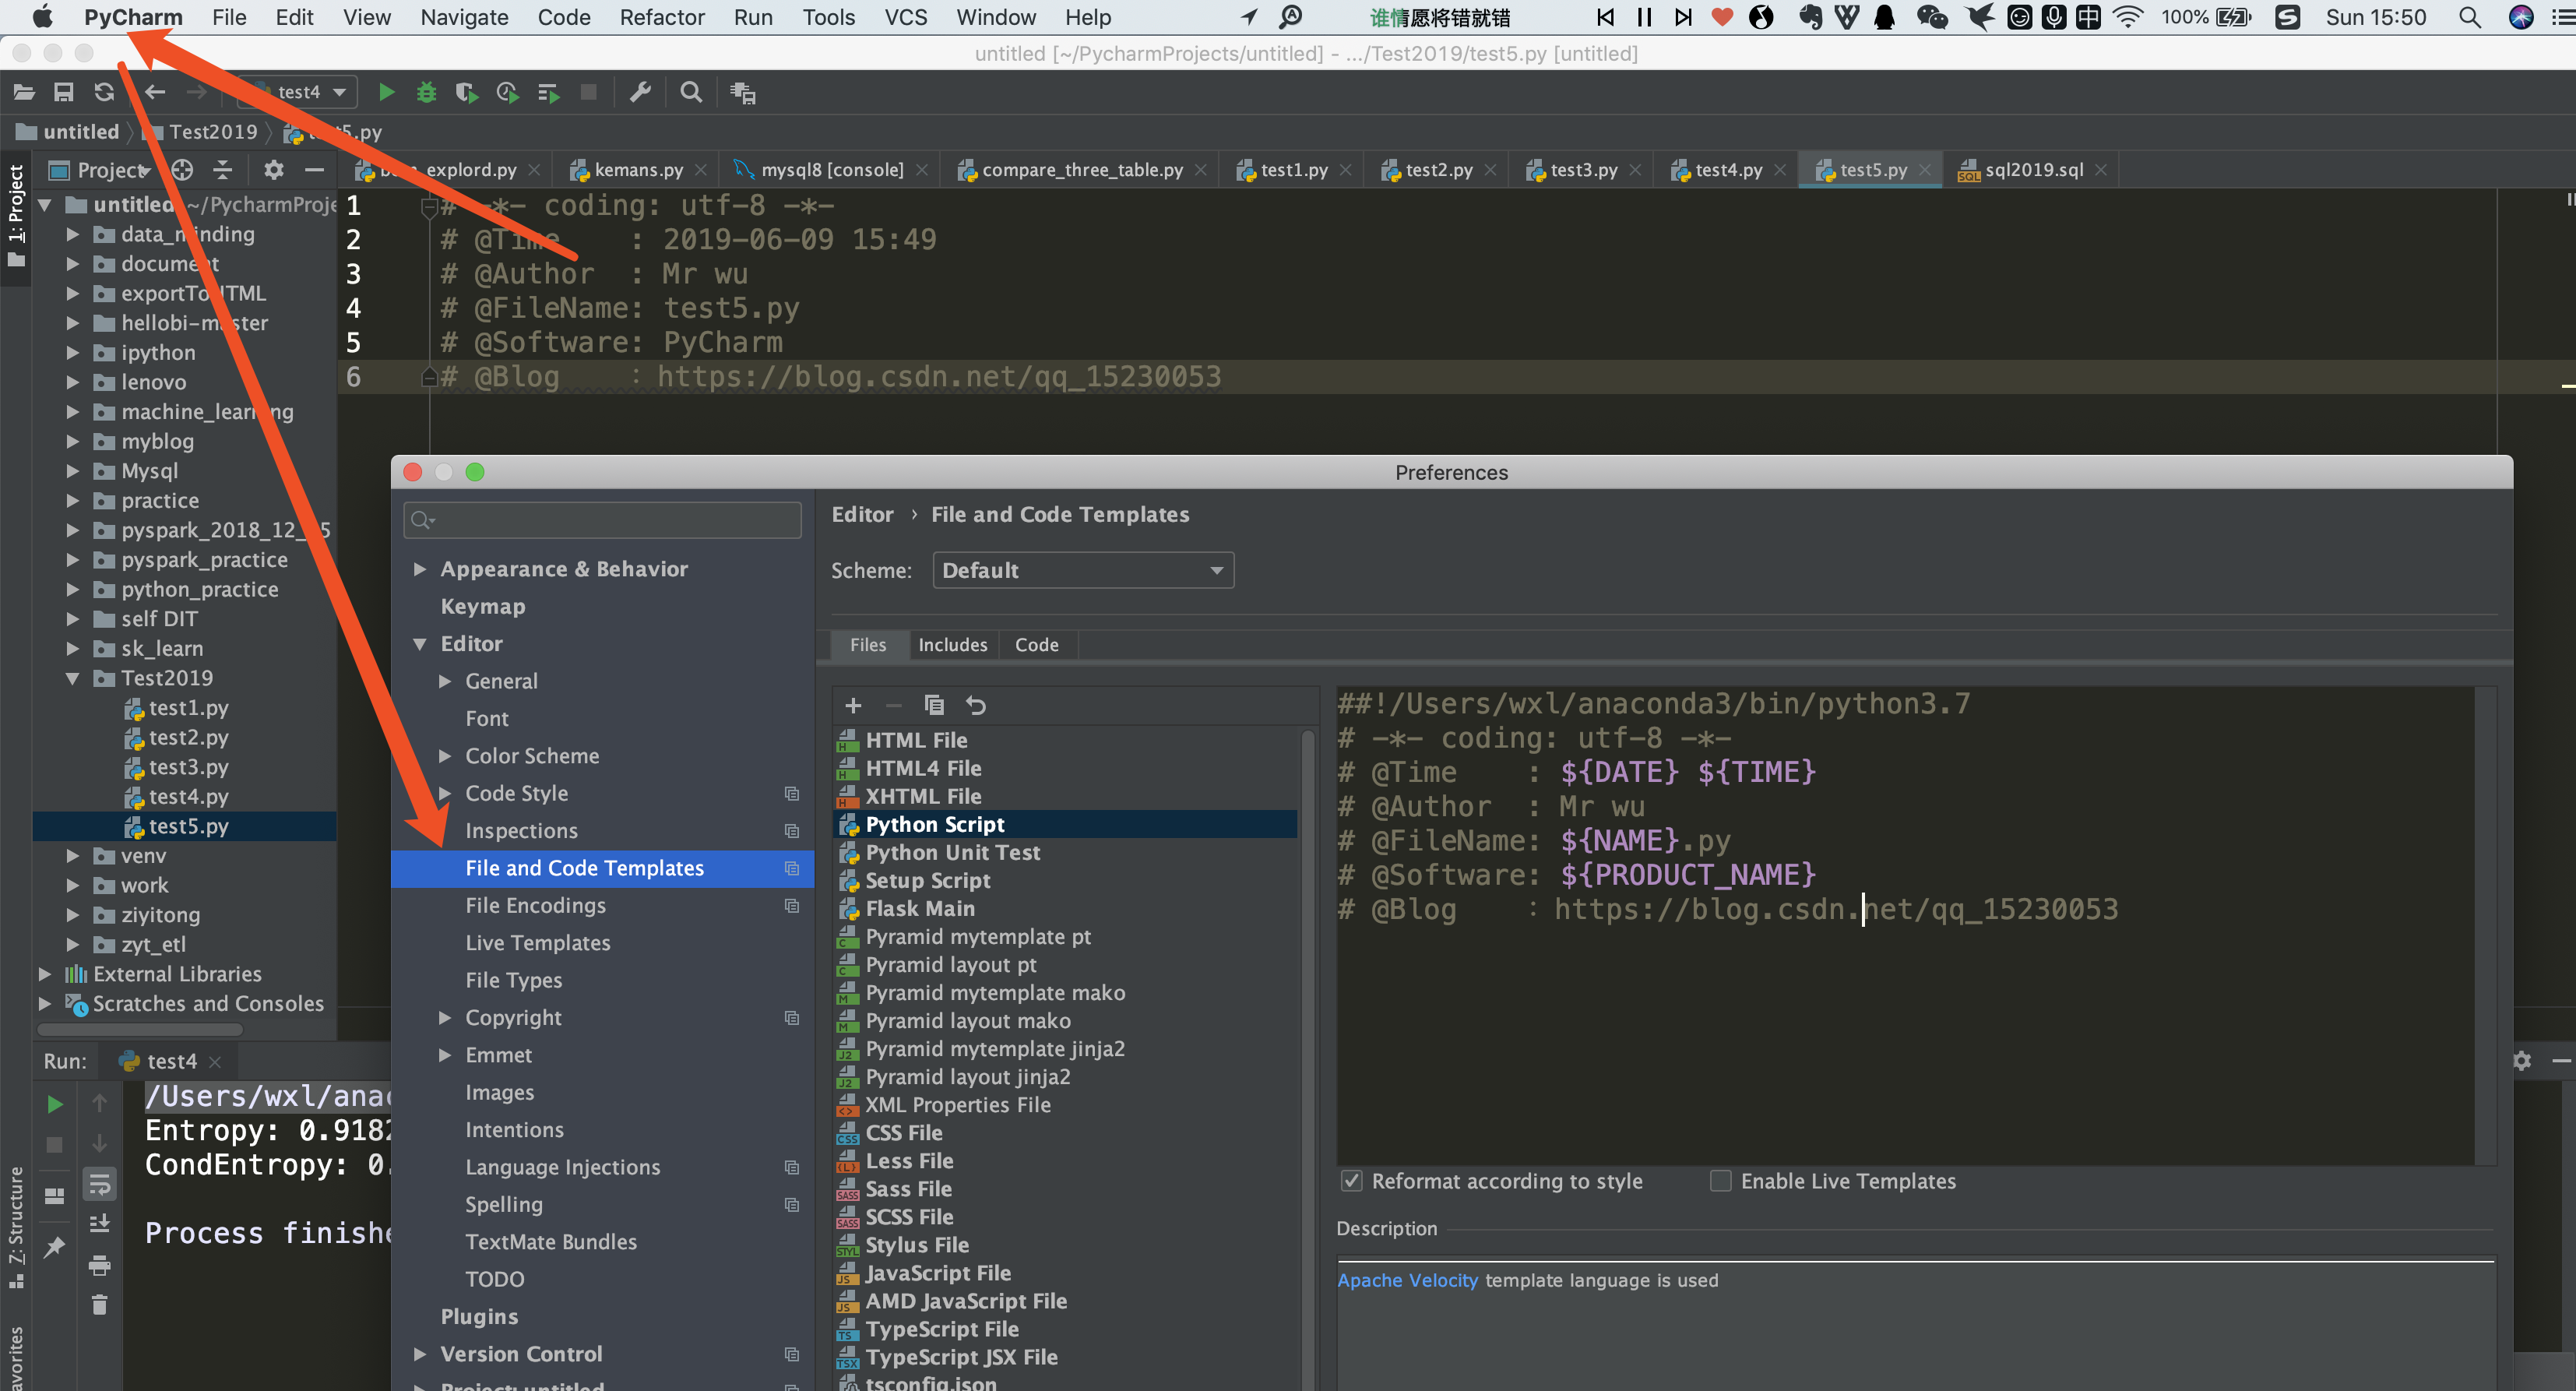Click Create Template plus icon
This screenshot has width=2576, height=1391.
click(x=853, y=705)
